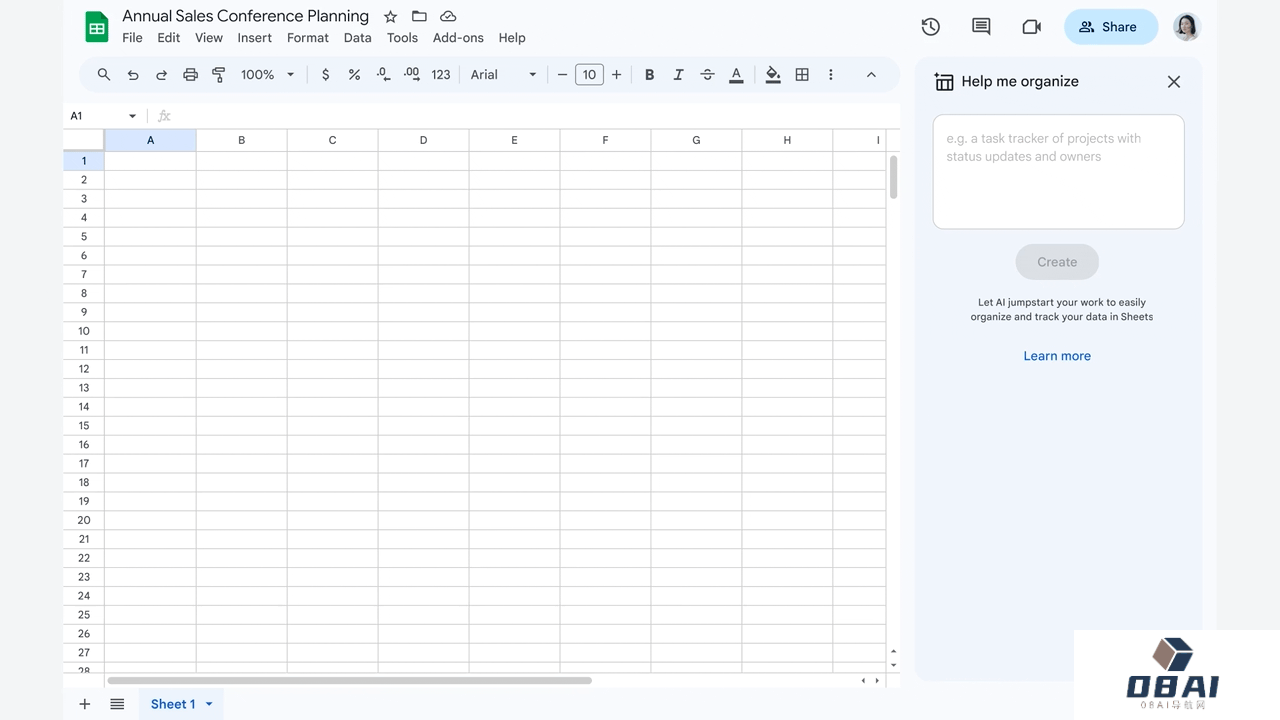
Task: Expand the Arial font dropdown
Action: pyautogui.click(x=503, y=75)
